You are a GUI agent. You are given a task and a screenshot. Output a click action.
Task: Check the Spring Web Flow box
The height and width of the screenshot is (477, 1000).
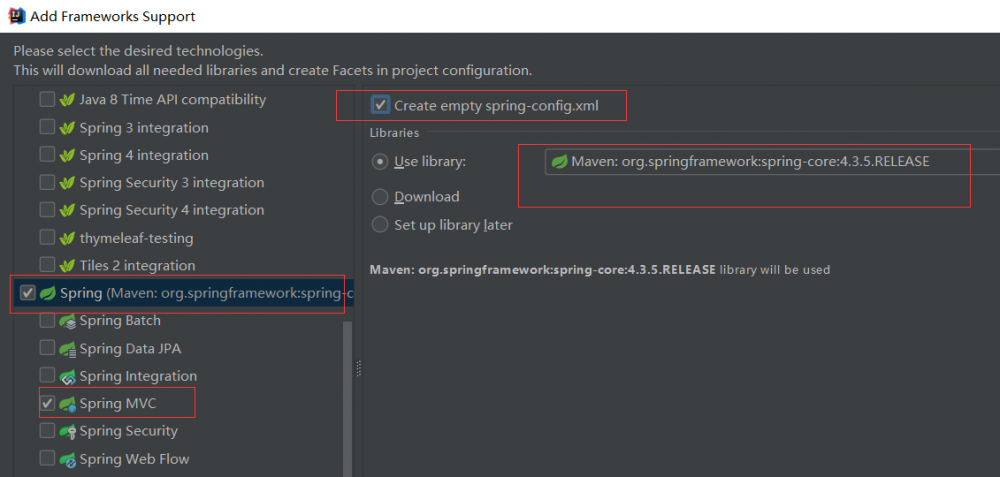47,459
